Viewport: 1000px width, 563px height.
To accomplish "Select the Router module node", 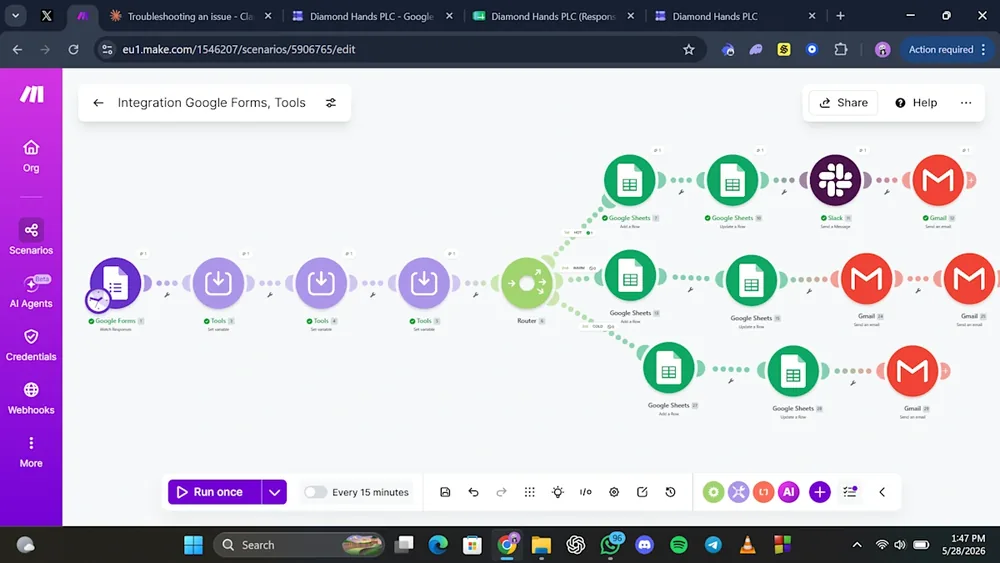I will tap(527, 283).
